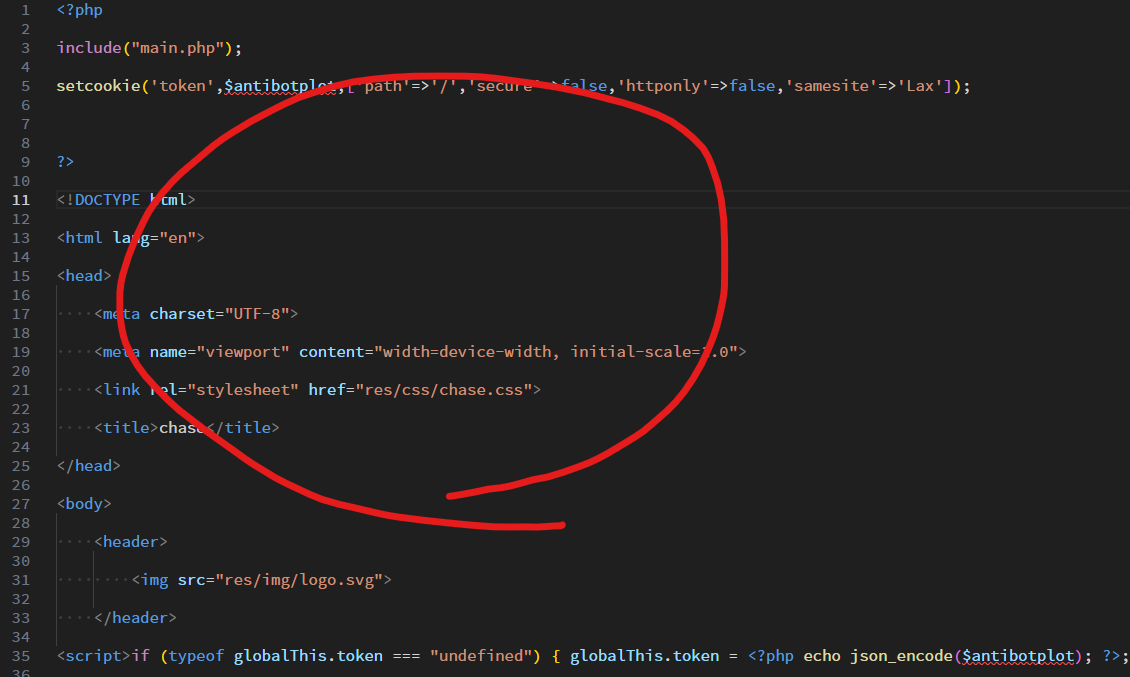
Task: Click $antibotplot inside json_encode call
Action: pyautogui.click(x=1018, y=656)
